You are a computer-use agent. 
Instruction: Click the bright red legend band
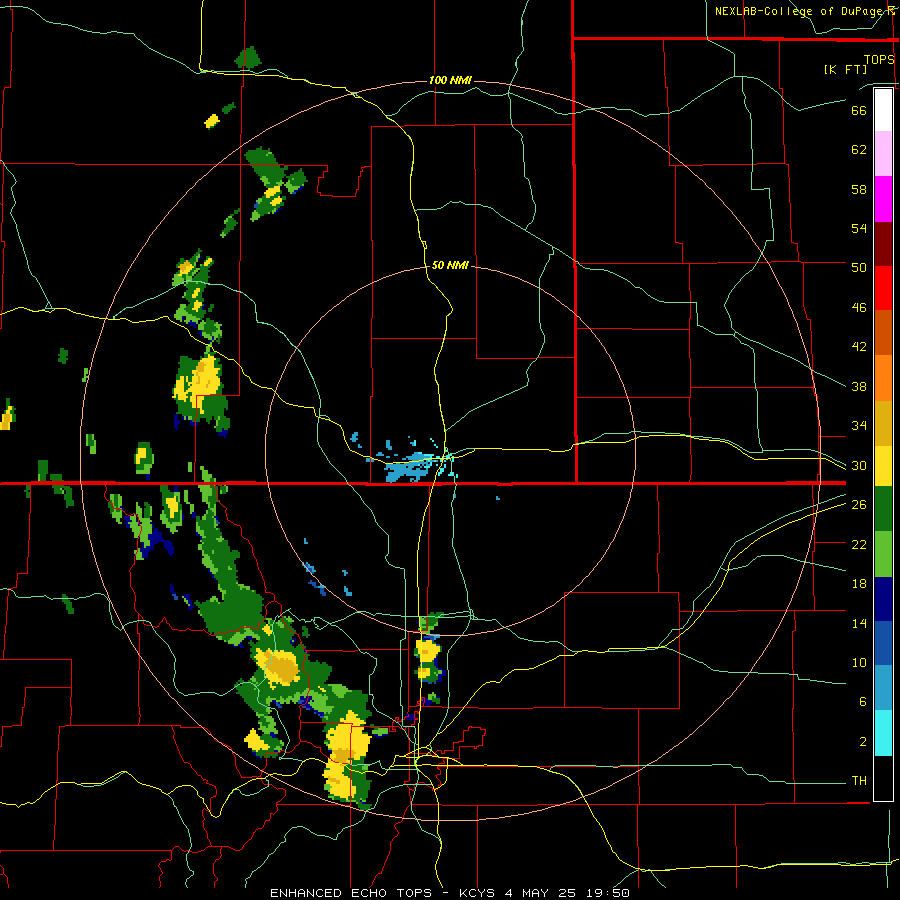coord(883,288)
